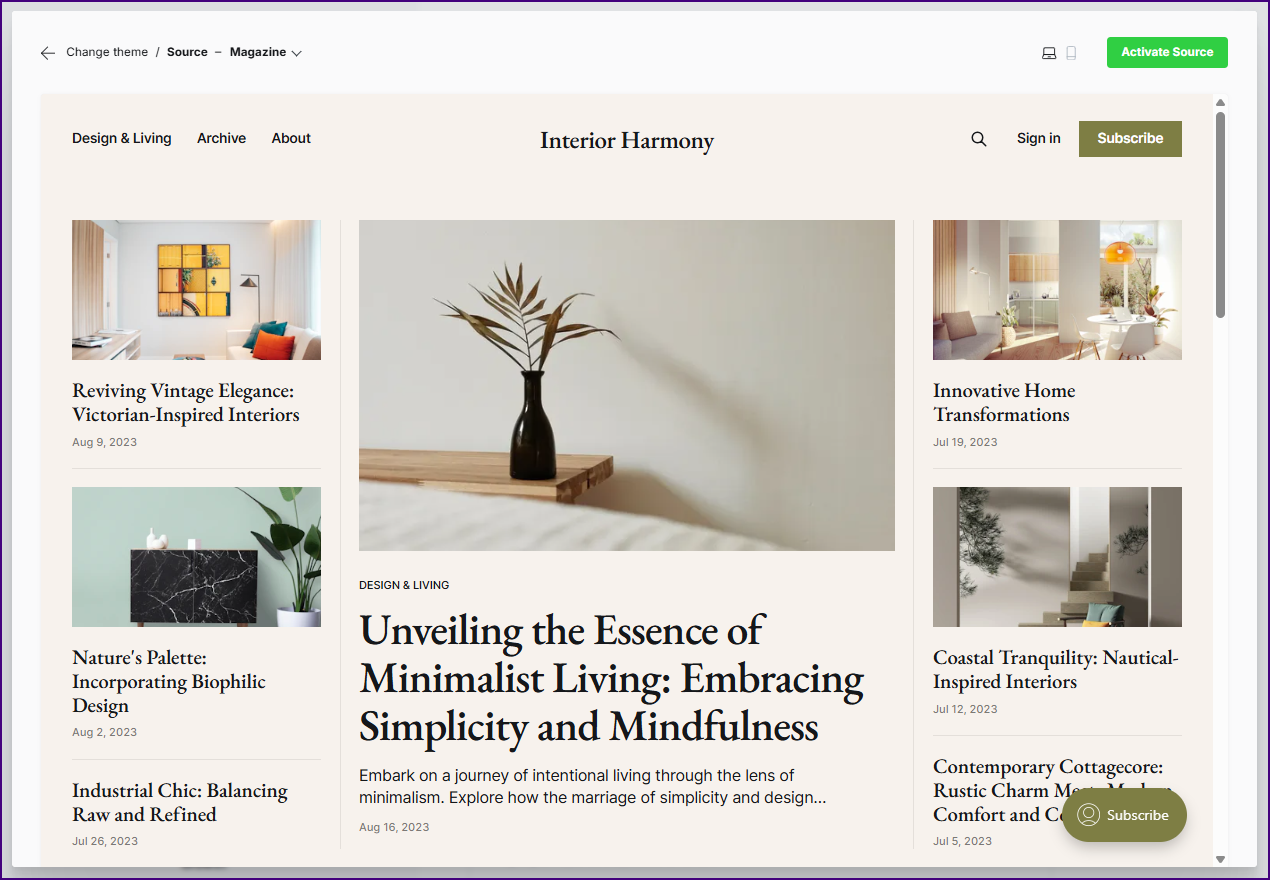Expand the Magazine layout dropdown
The width and height of the screenshot is (1270, 880).
266,52
